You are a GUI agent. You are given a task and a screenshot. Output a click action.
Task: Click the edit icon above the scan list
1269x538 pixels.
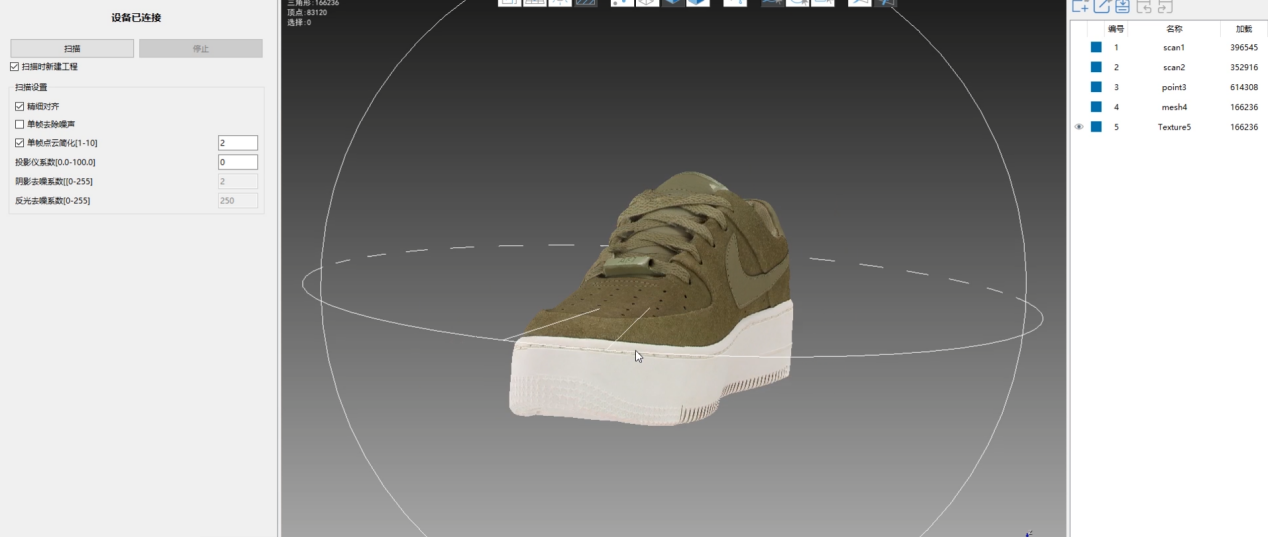pos(1102,6)
